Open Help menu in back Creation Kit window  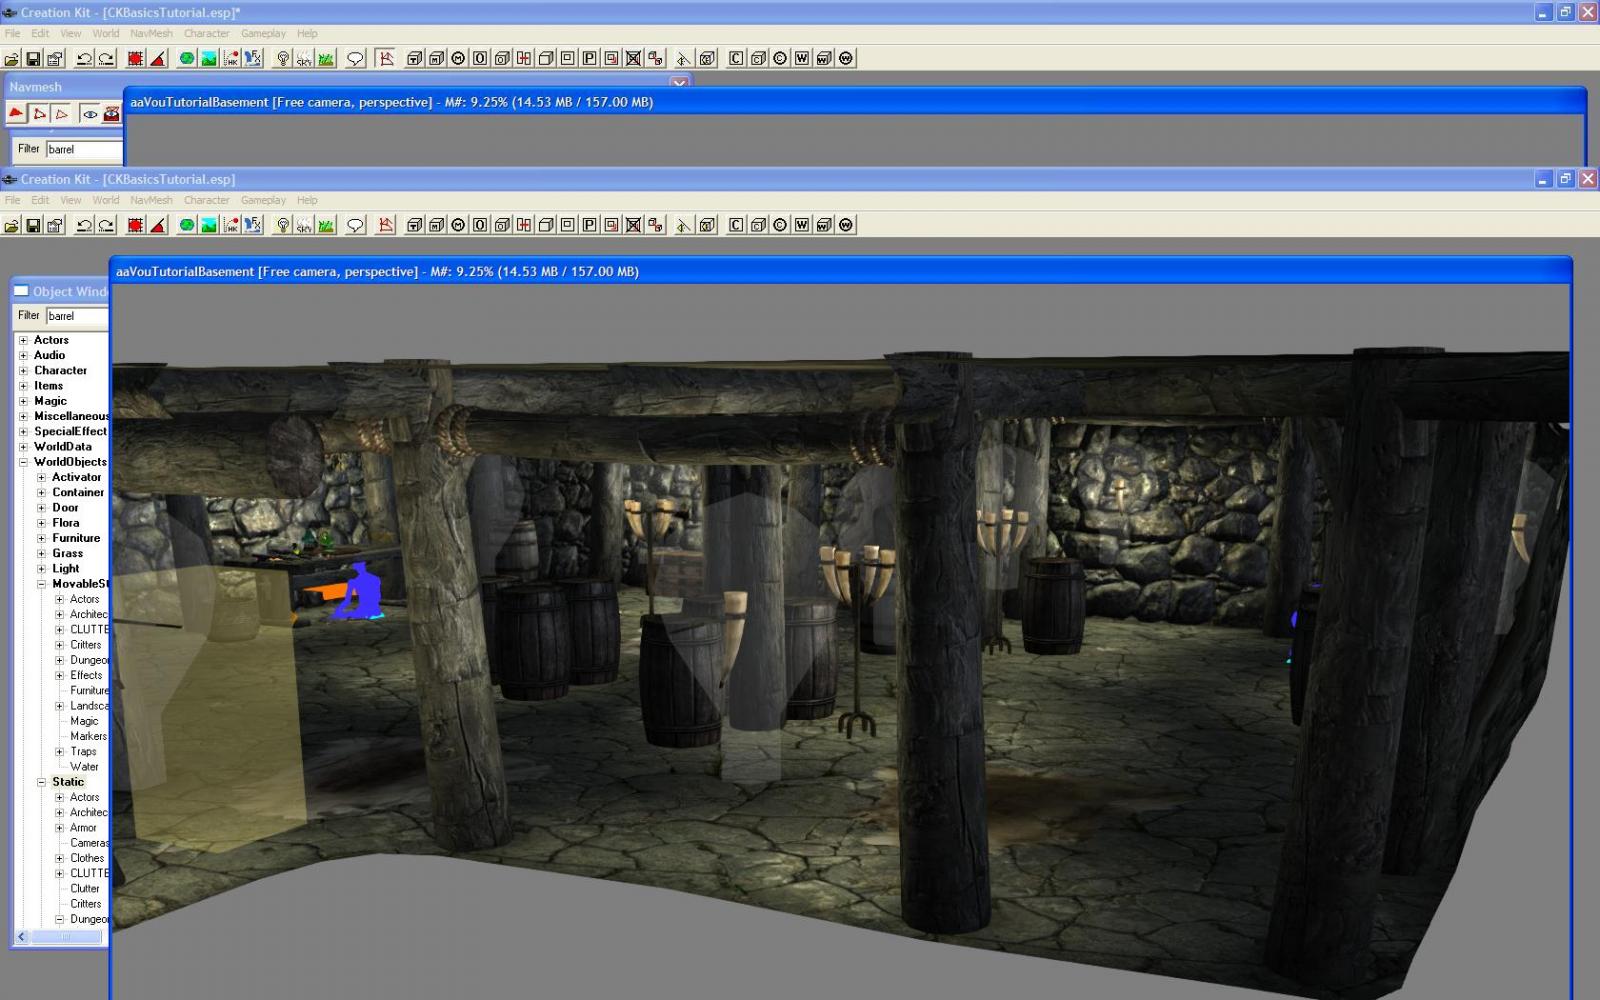(x=307, y=33)
